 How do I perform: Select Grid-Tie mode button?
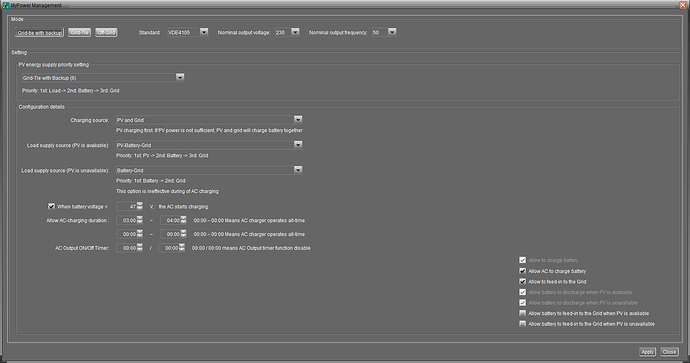coord(79,33)
